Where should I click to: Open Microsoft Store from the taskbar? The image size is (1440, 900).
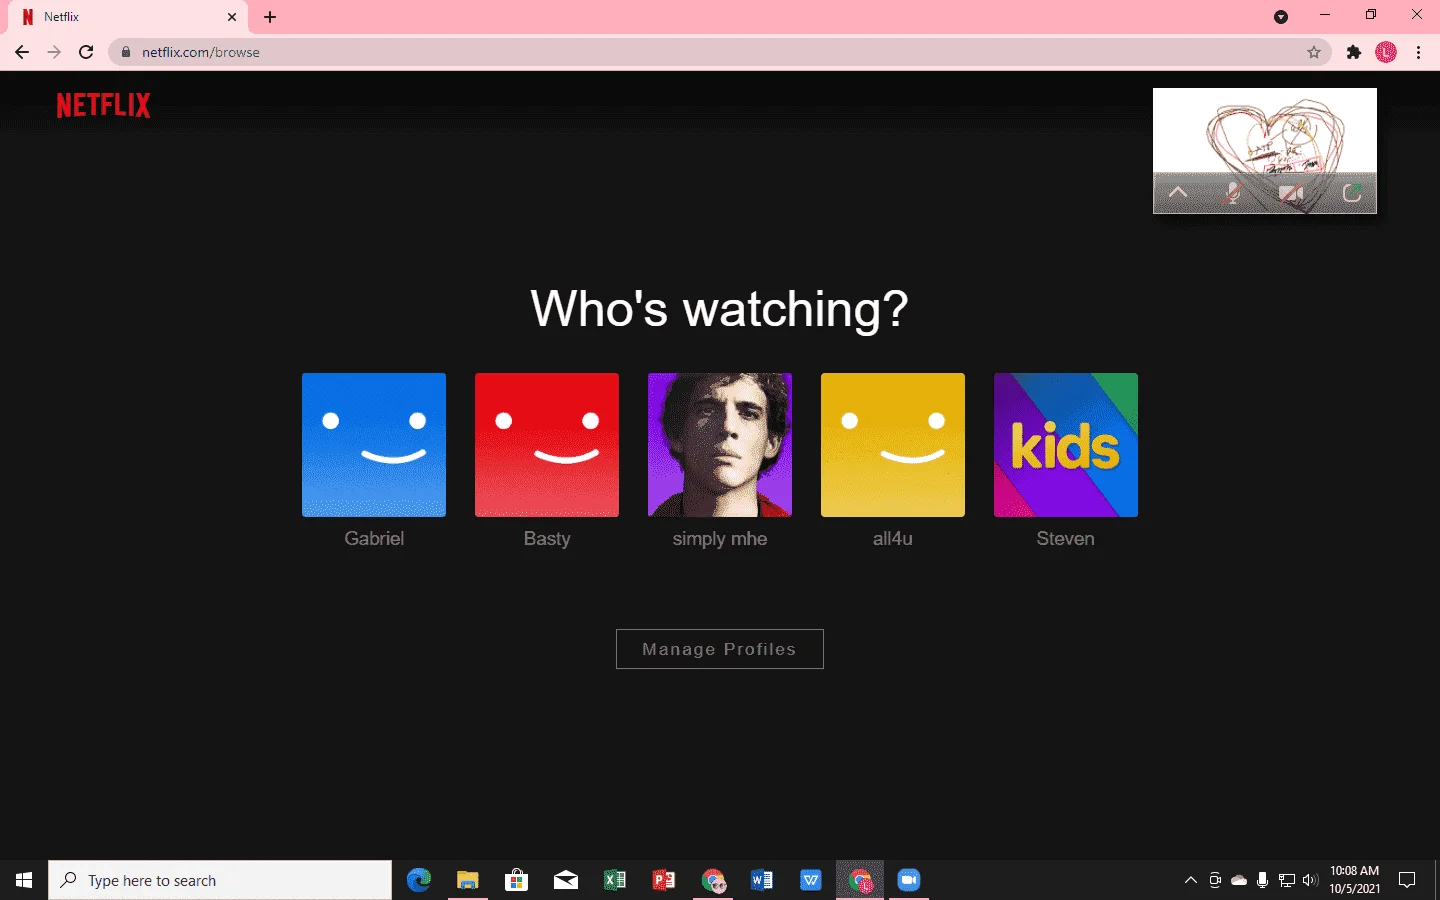(x=517, y=880)
